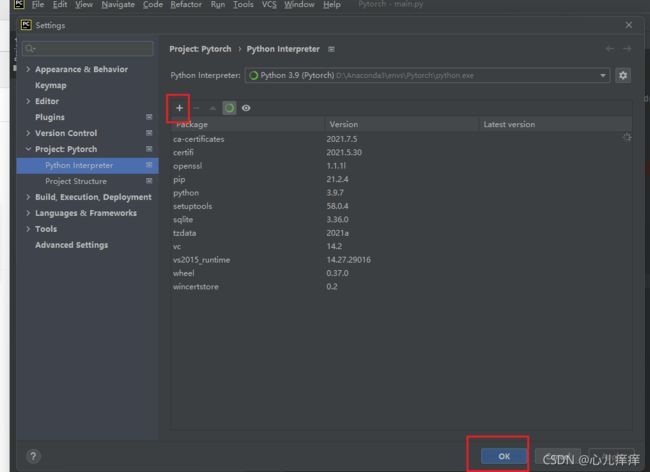Click the settings search field
Viewport: 650px width, 472px height.
(87, 49)
